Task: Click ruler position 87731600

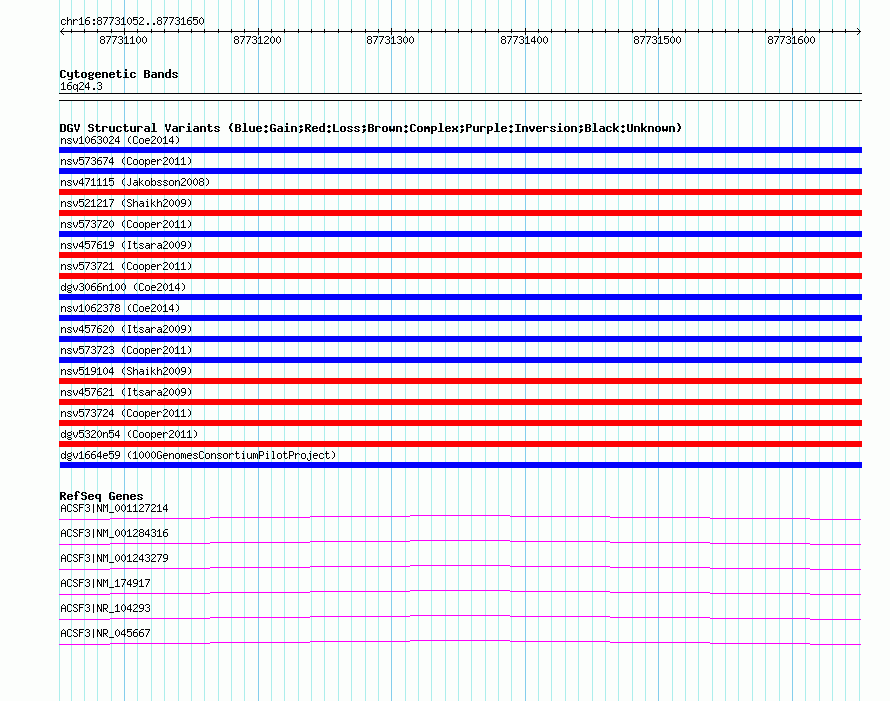Action: coord(791,40)
